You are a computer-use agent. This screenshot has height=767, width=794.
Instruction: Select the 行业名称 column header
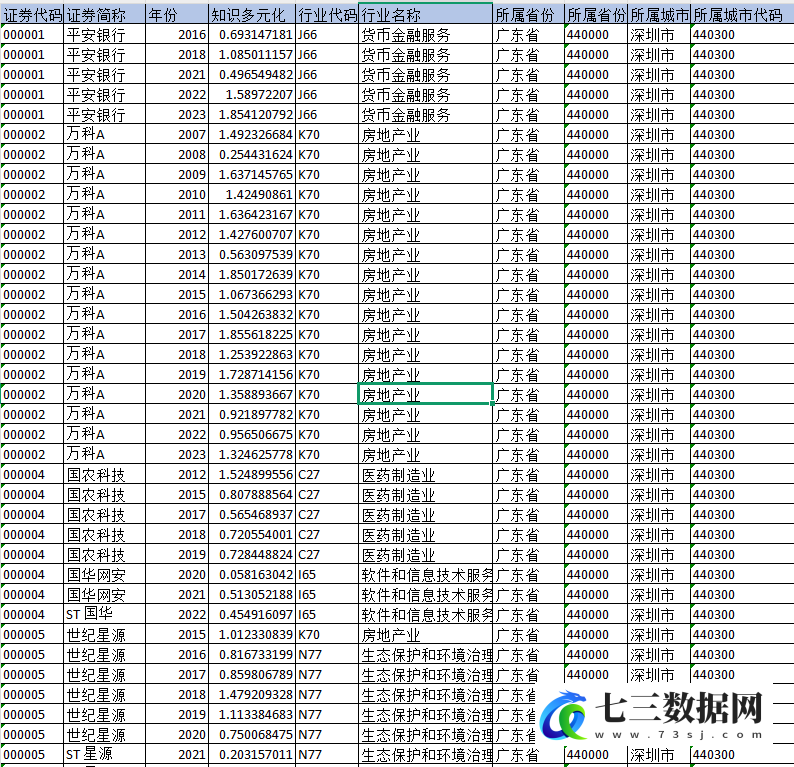tap(425, 15)
